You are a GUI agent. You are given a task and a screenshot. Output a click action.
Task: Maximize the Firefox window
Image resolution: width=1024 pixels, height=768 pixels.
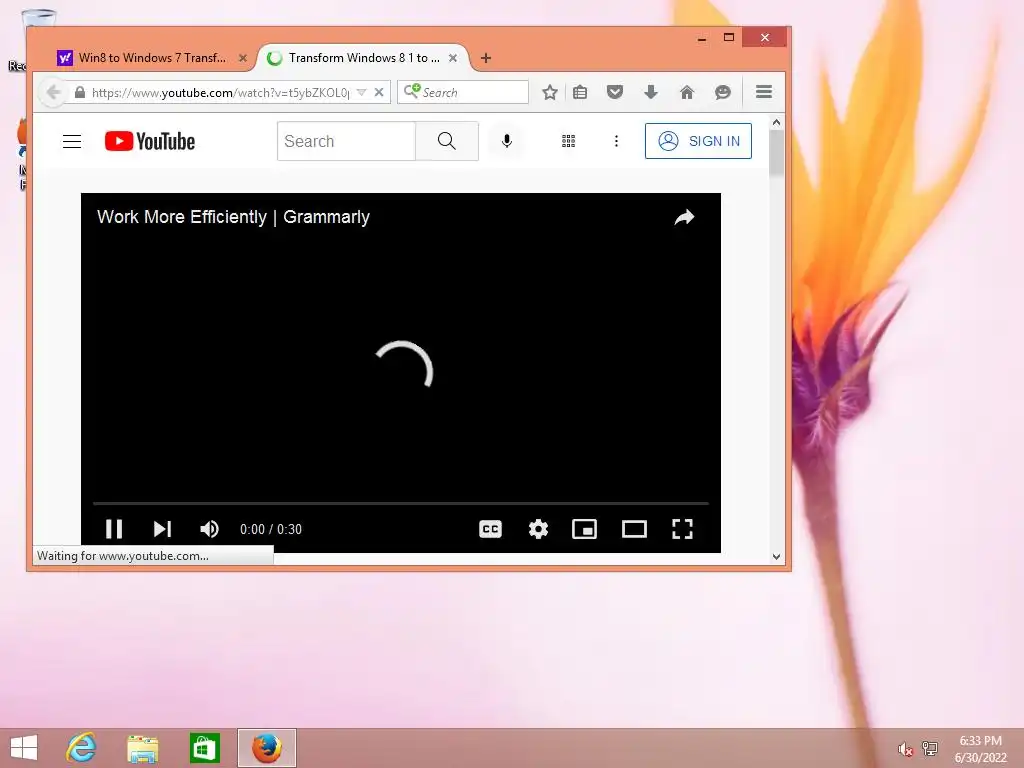(729, 37)
